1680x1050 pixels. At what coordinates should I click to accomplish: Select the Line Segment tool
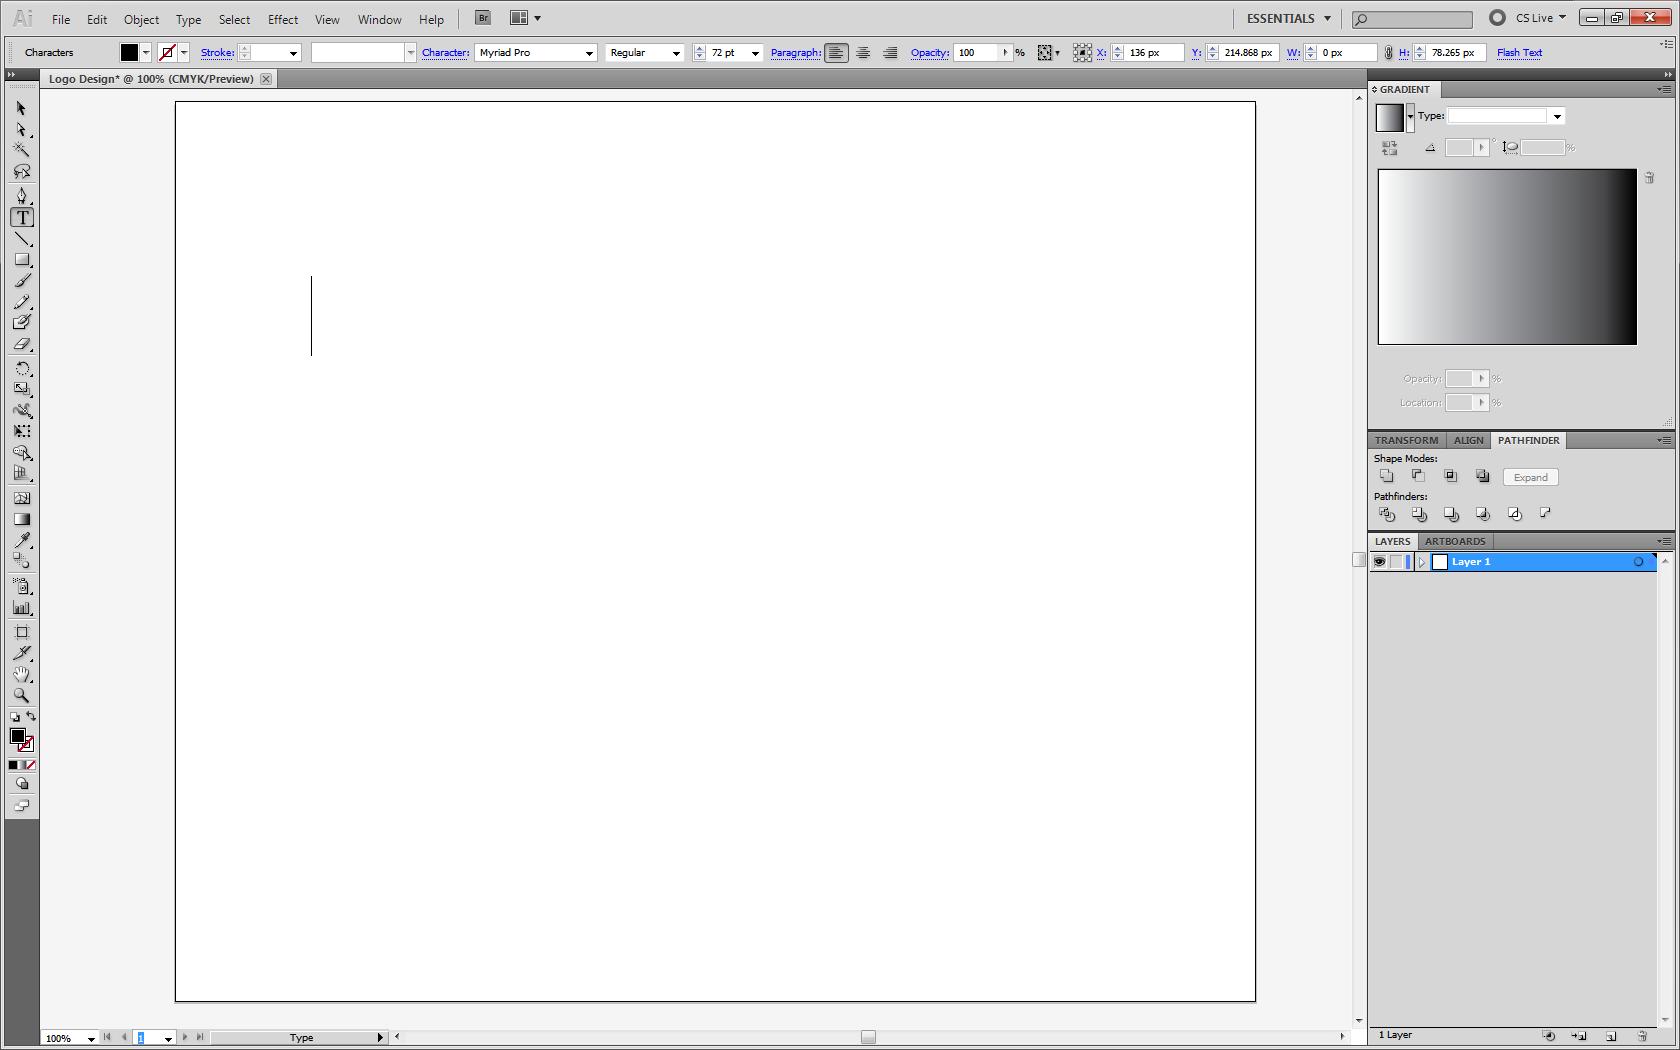(22, 239)
